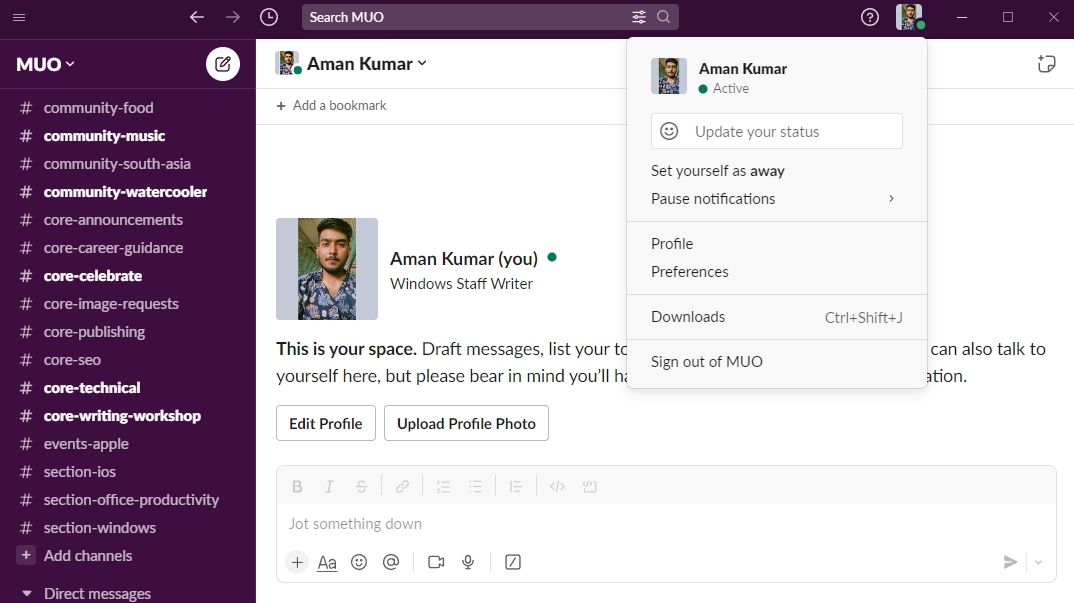Click the help question mark icon

coord(870,17)
